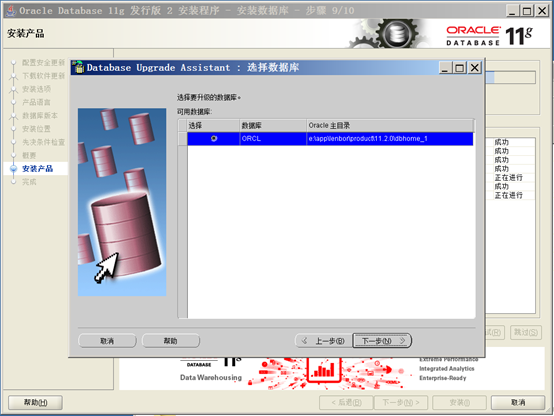Select the 产品语言 step in sidebar
Image resolution: width=554 pixels, height=416 pixels.
point(36,102)
